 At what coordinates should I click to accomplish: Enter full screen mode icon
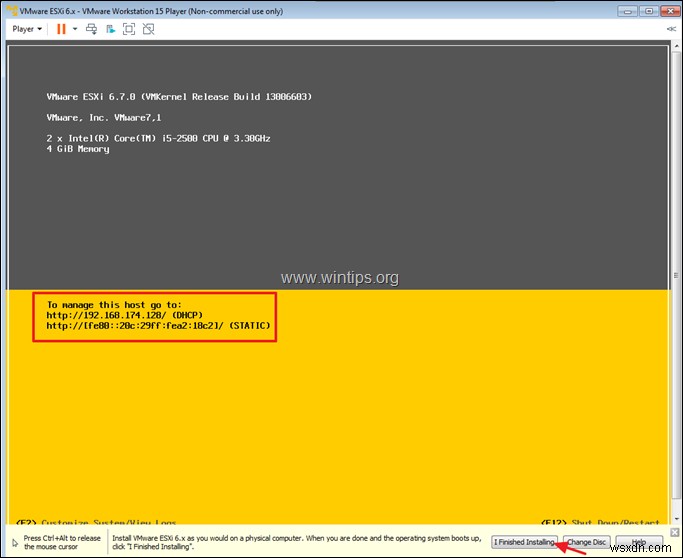pyautogui.click(x=129, y=29)
